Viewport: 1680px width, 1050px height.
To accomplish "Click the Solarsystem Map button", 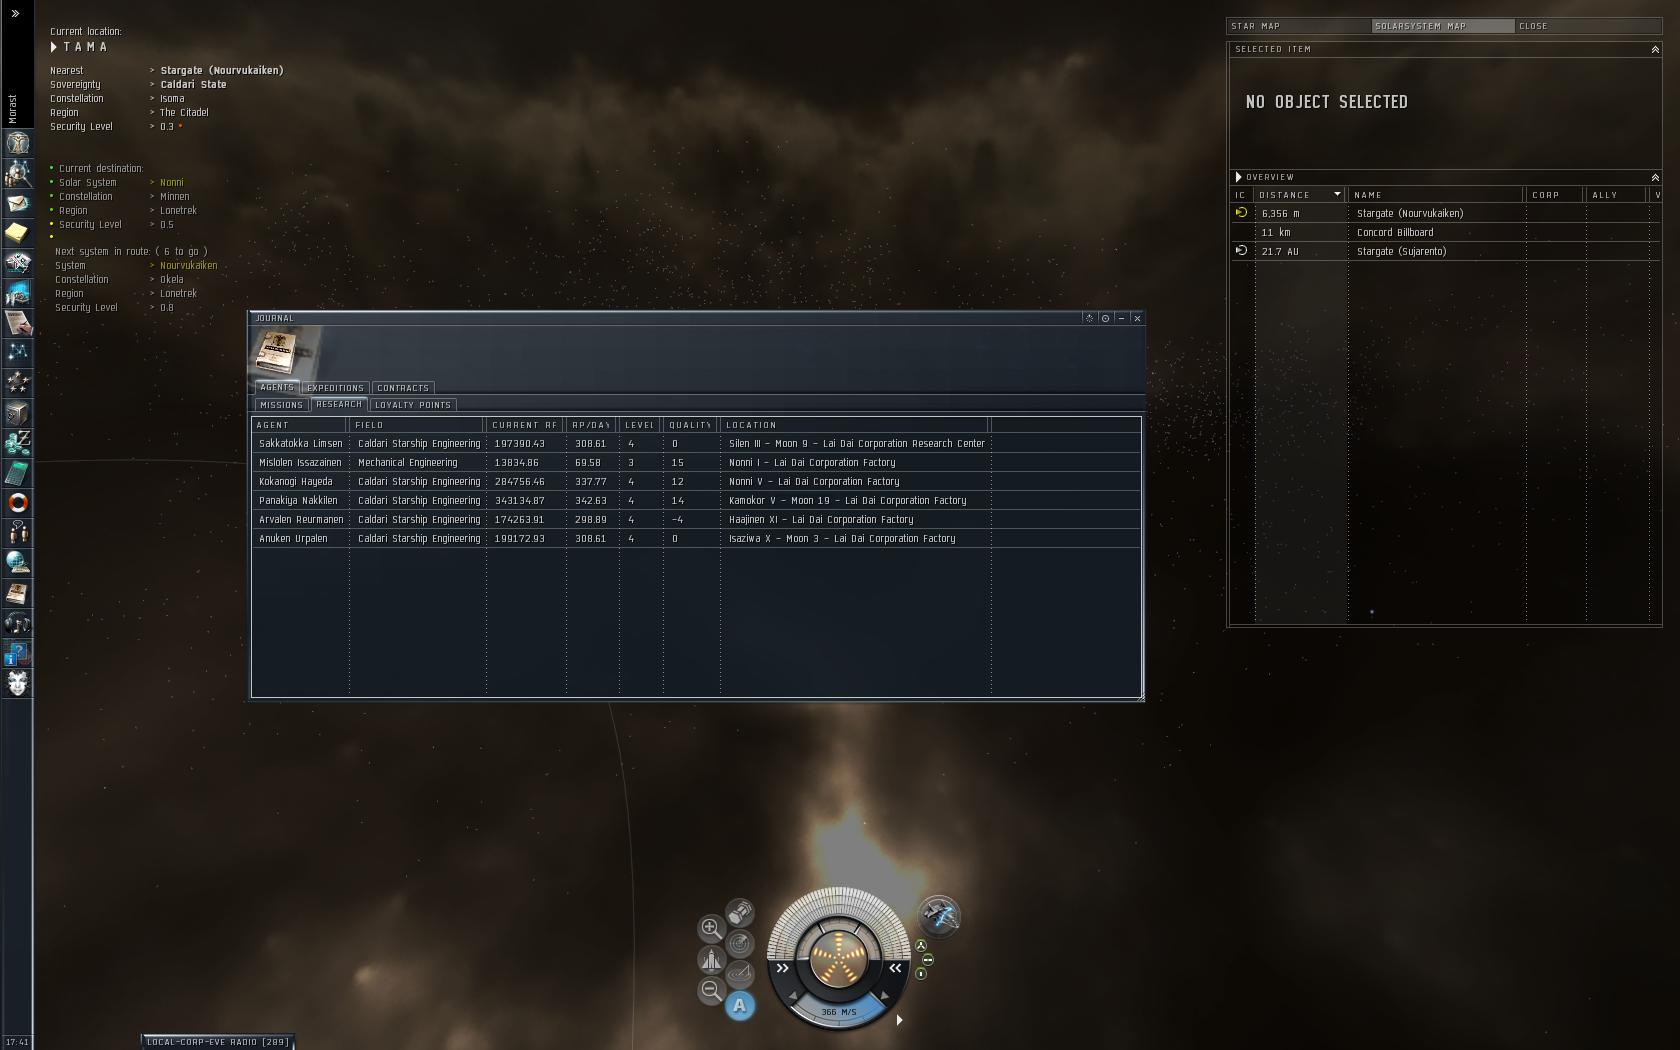I will pos(1443,26).
